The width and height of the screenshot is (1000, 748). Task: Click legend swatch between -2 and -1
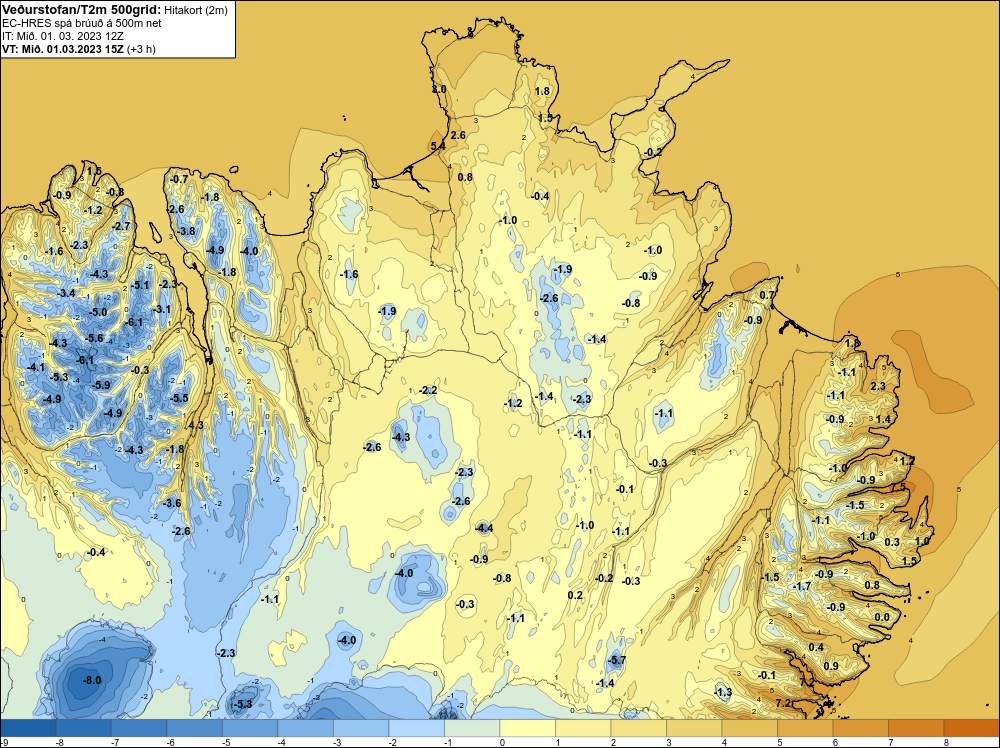[x=416, y=728]
